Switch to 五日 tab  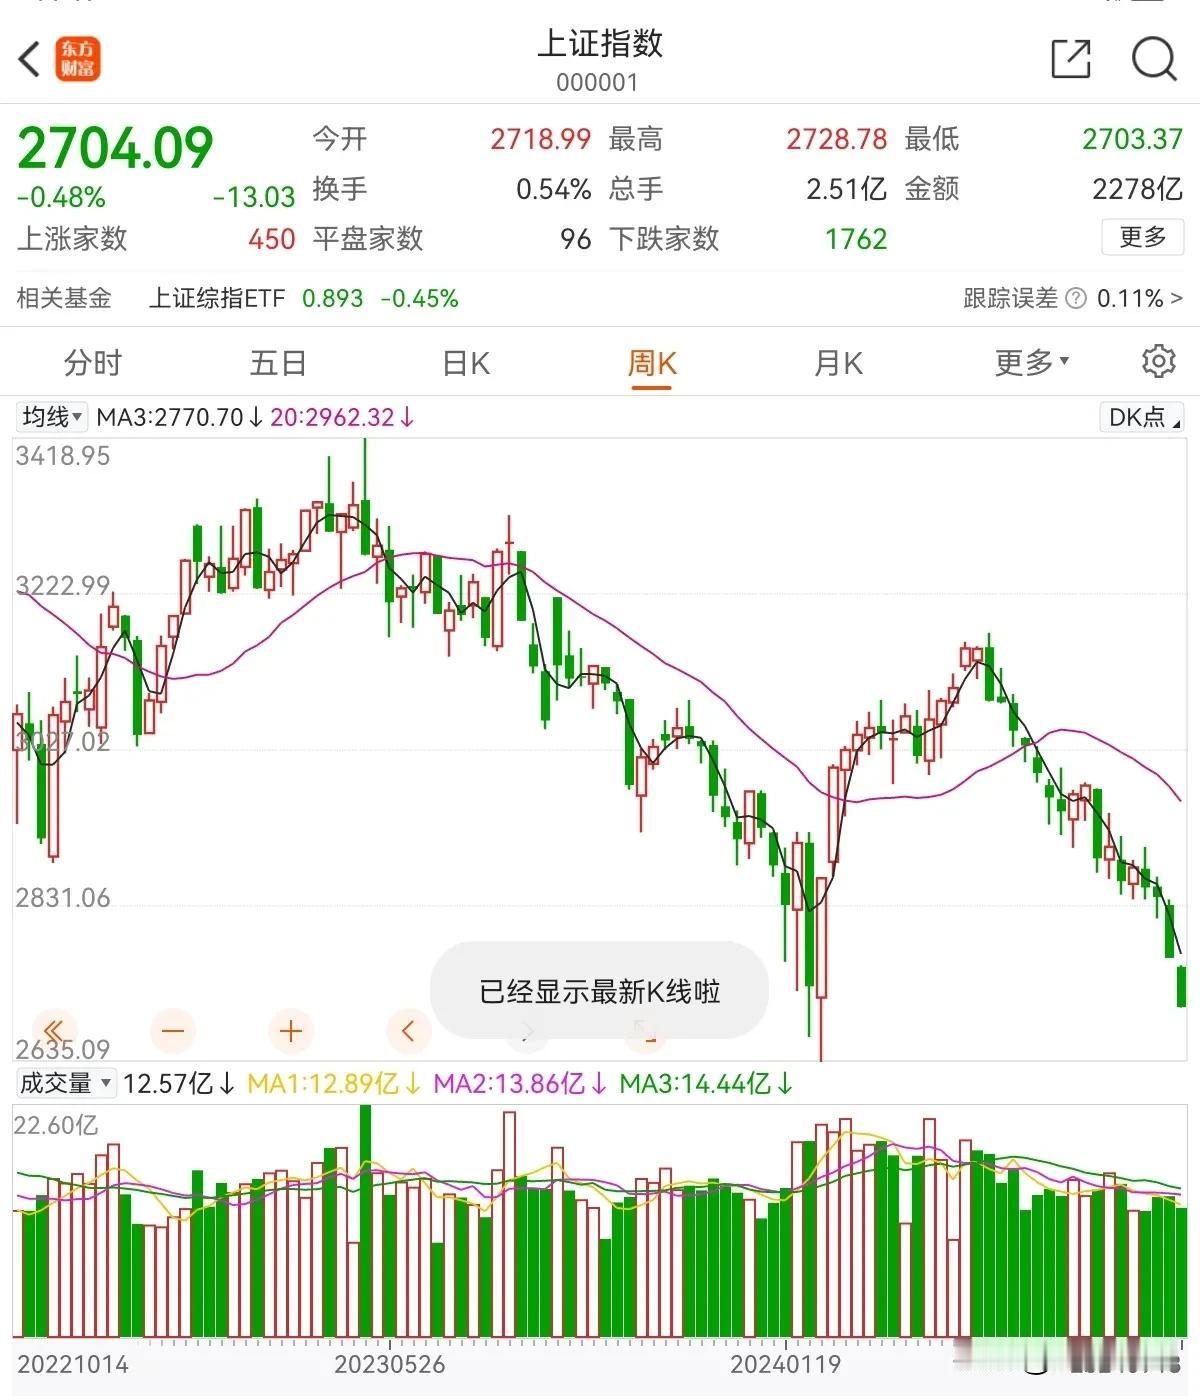point(278,362)
